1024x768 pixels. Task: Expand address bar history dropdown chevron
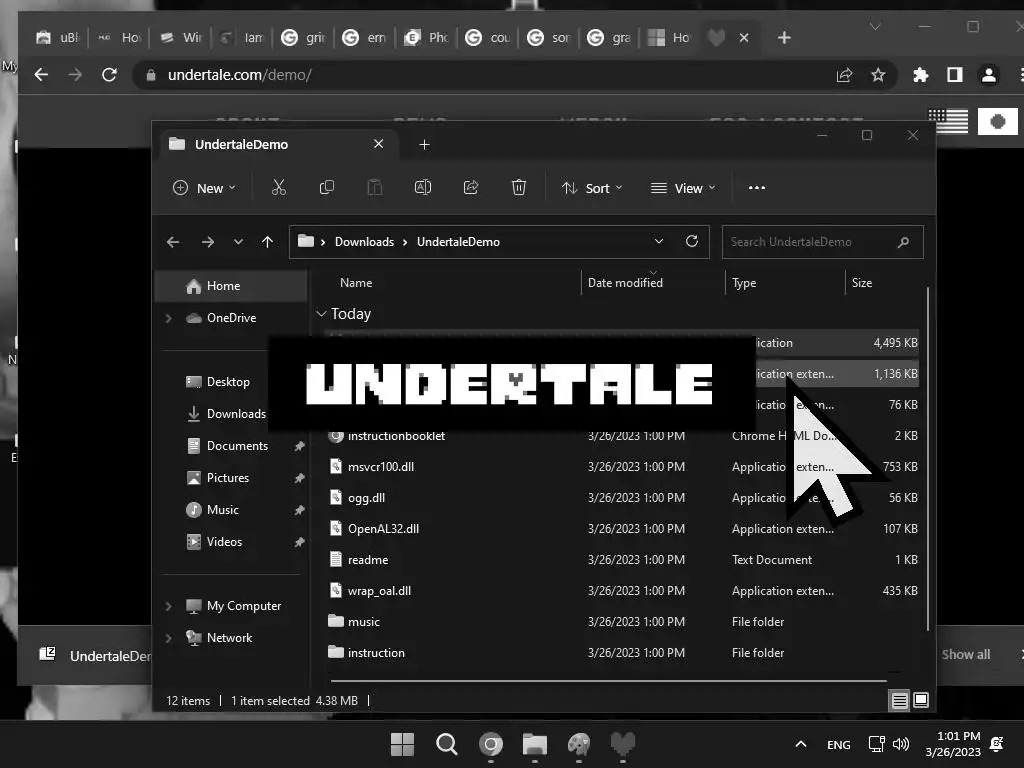659,242
